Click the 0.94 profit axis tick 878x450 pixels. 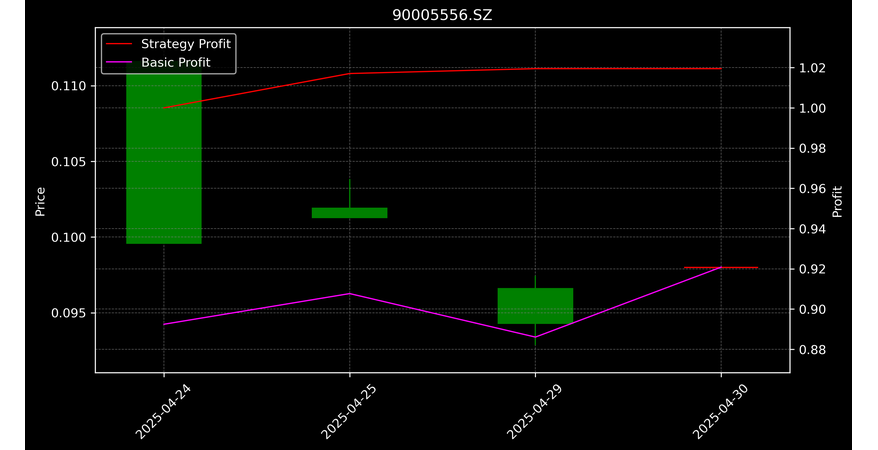(811, 229)
